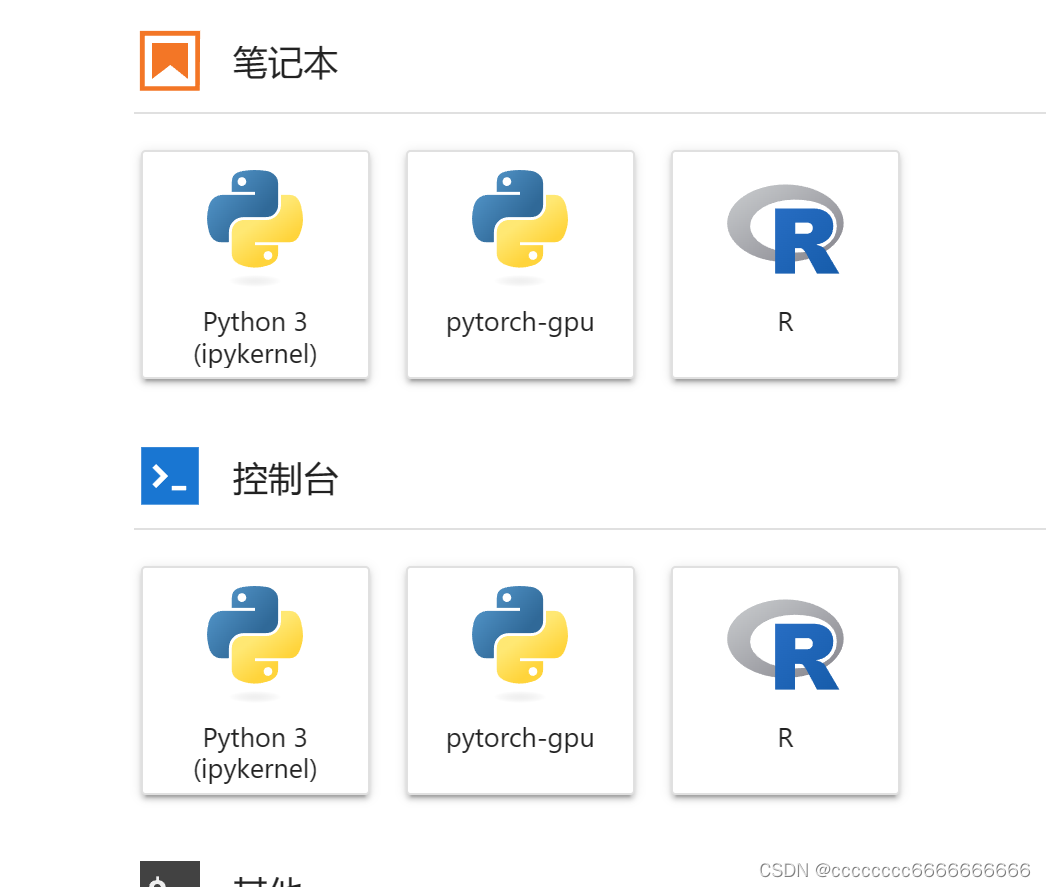Open a Python 3 (ipykernel) console
Viewport: 1046px width, 887px height.
click(255, 681)
